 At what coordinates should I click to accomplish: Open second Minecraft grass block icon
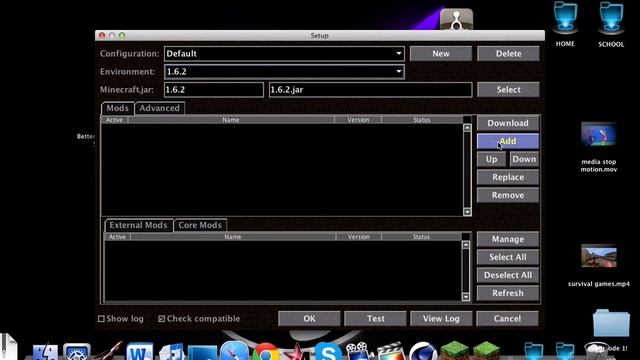pos(486,352)
